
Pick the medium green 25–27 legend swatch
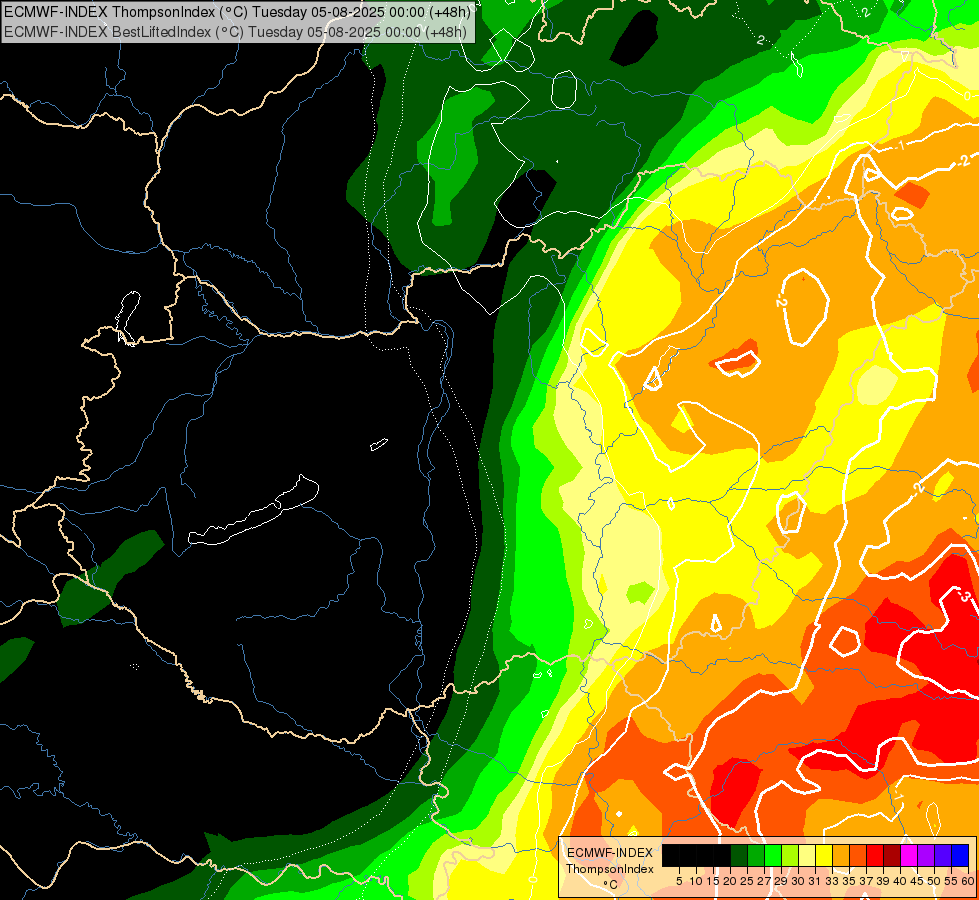[x=756, y=855]
